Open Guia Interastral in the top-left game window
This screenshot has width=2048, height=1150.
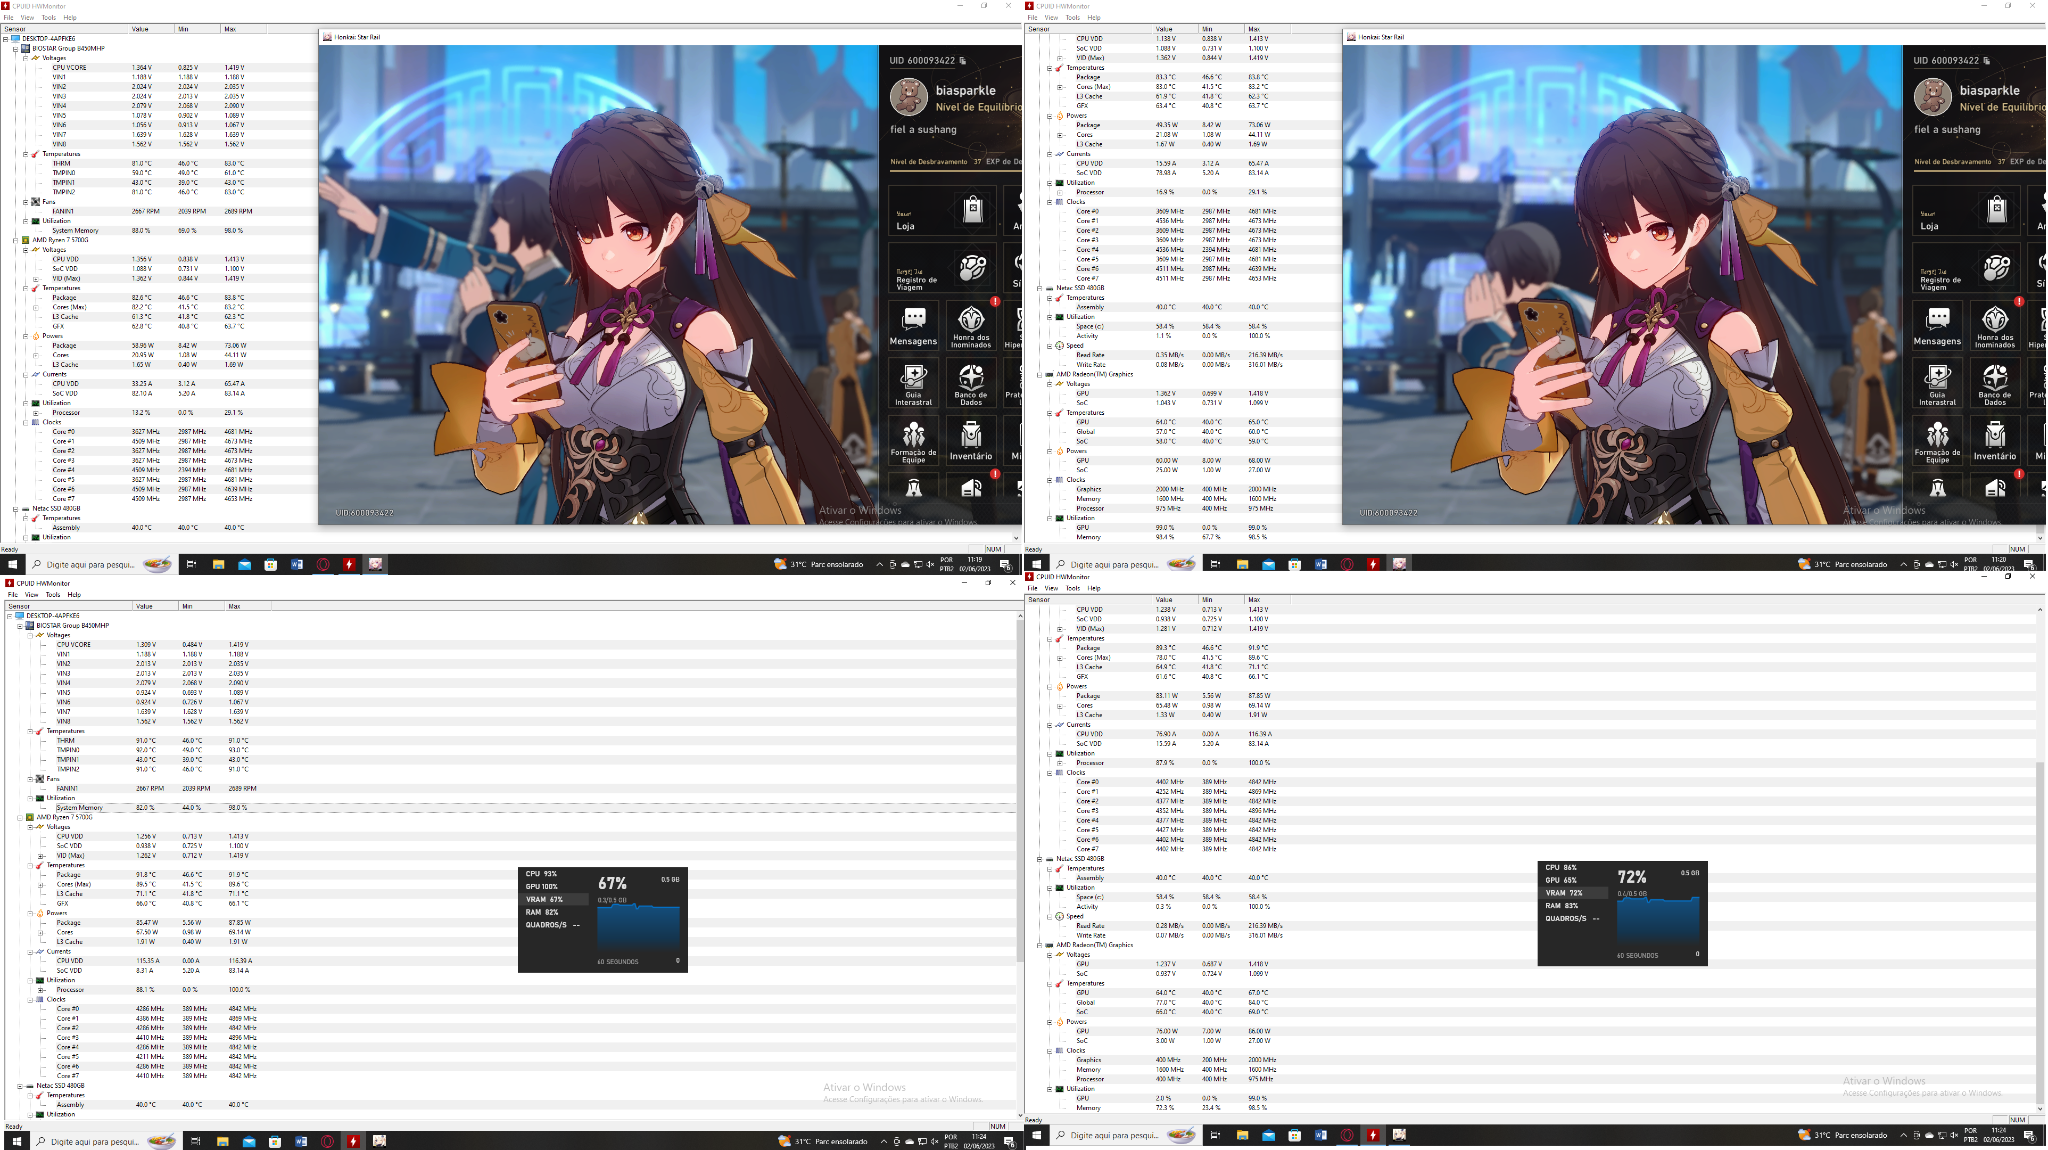point(913,384)
